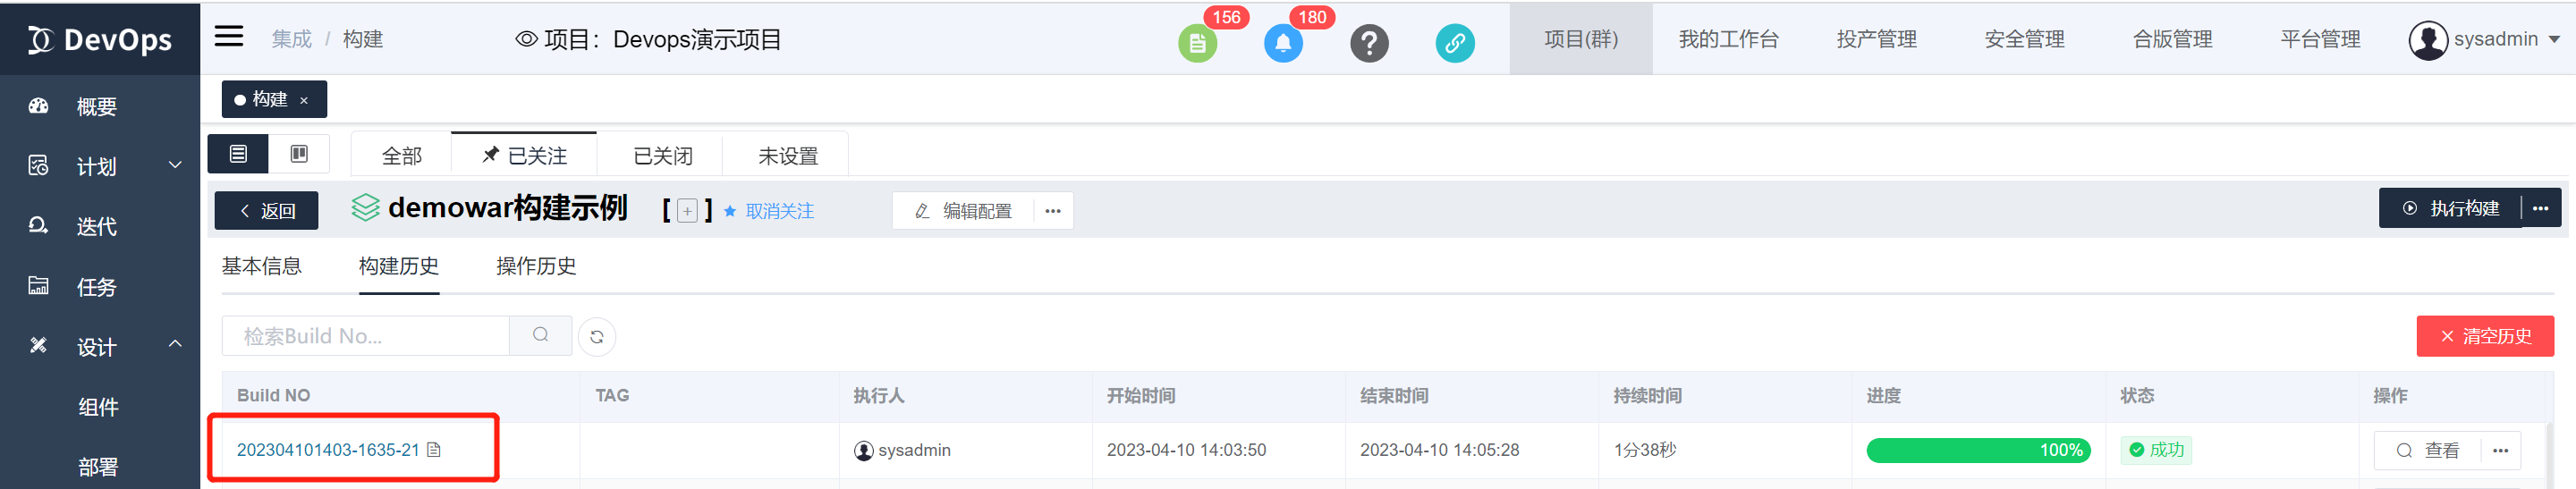Select the 全部 filter tab
Viewport: 2576px width, 489px height.
[x=402, y=156]
